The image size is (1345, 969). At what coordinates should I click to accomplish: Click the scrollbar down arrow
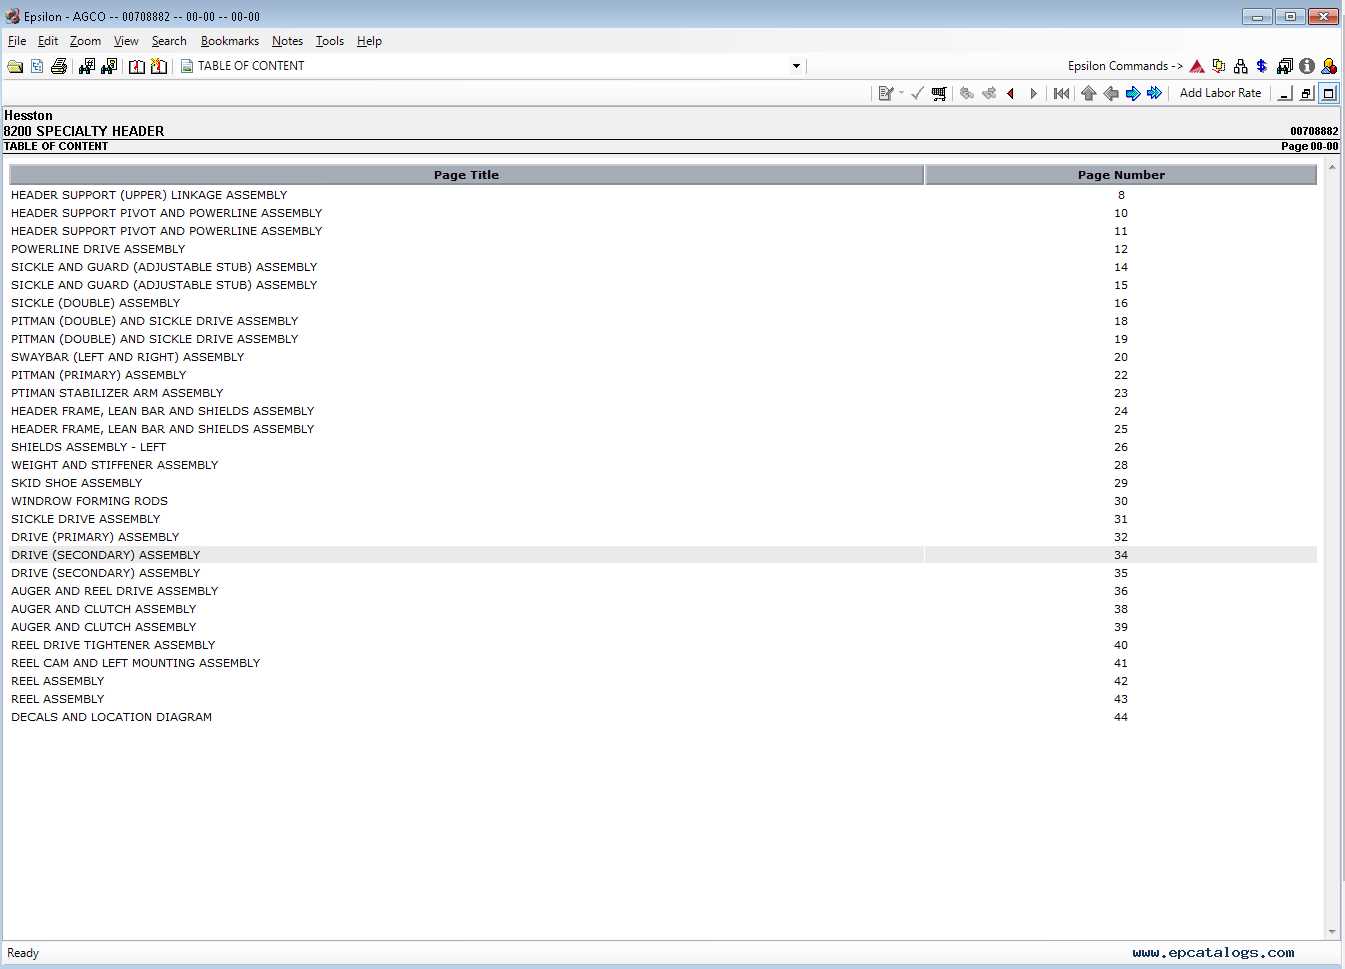point(1332,931)
